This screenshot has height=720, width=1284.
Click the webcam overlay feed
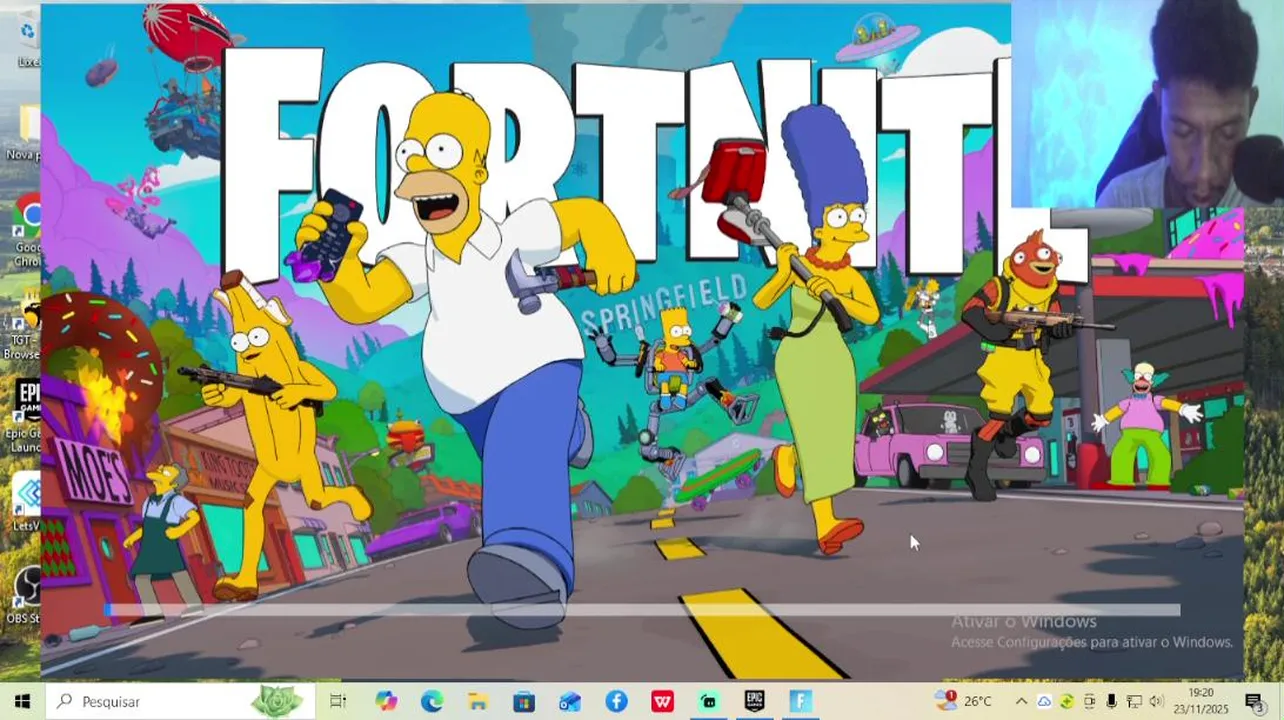tap(1147, 103)
